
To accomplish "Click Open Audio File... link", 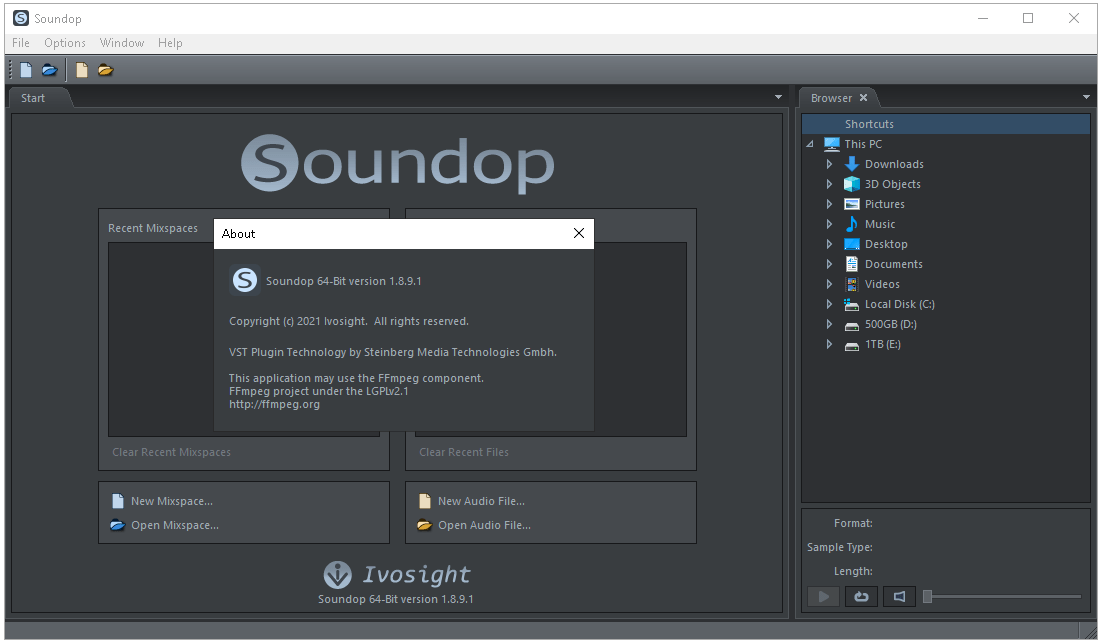I will [x=484, y=525].
